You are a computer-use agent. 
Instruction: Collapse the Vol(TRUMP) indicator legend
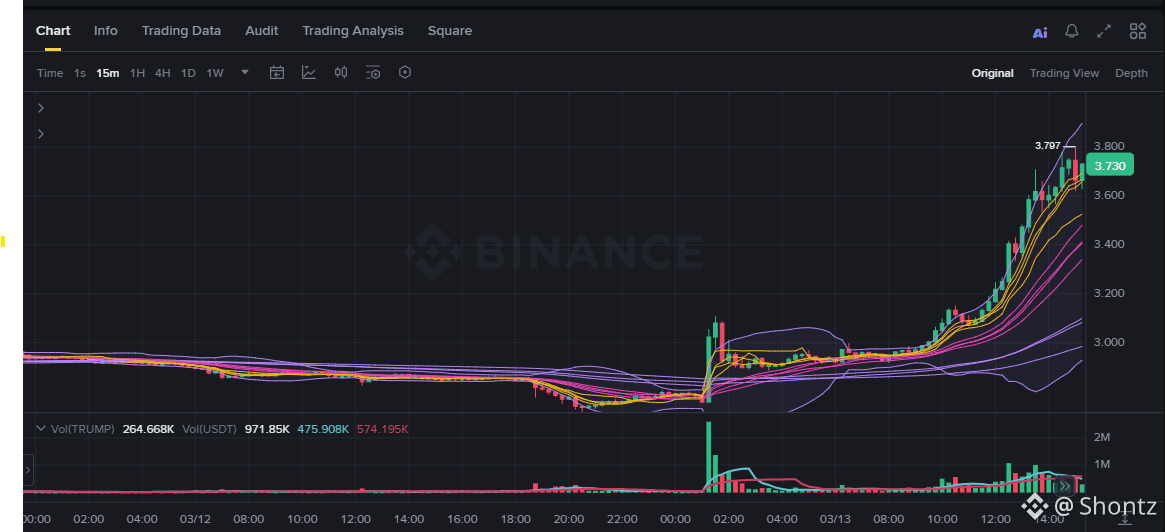click(41, 429)
